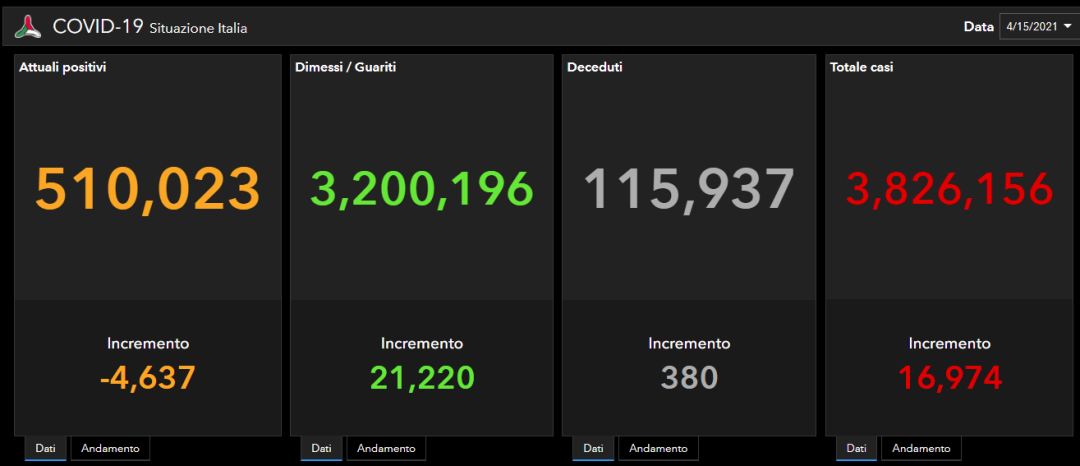This screenshot has width=1080, height=466.
Task: Open the Data date dropdown 4/15/2021
Action: 1039,27
